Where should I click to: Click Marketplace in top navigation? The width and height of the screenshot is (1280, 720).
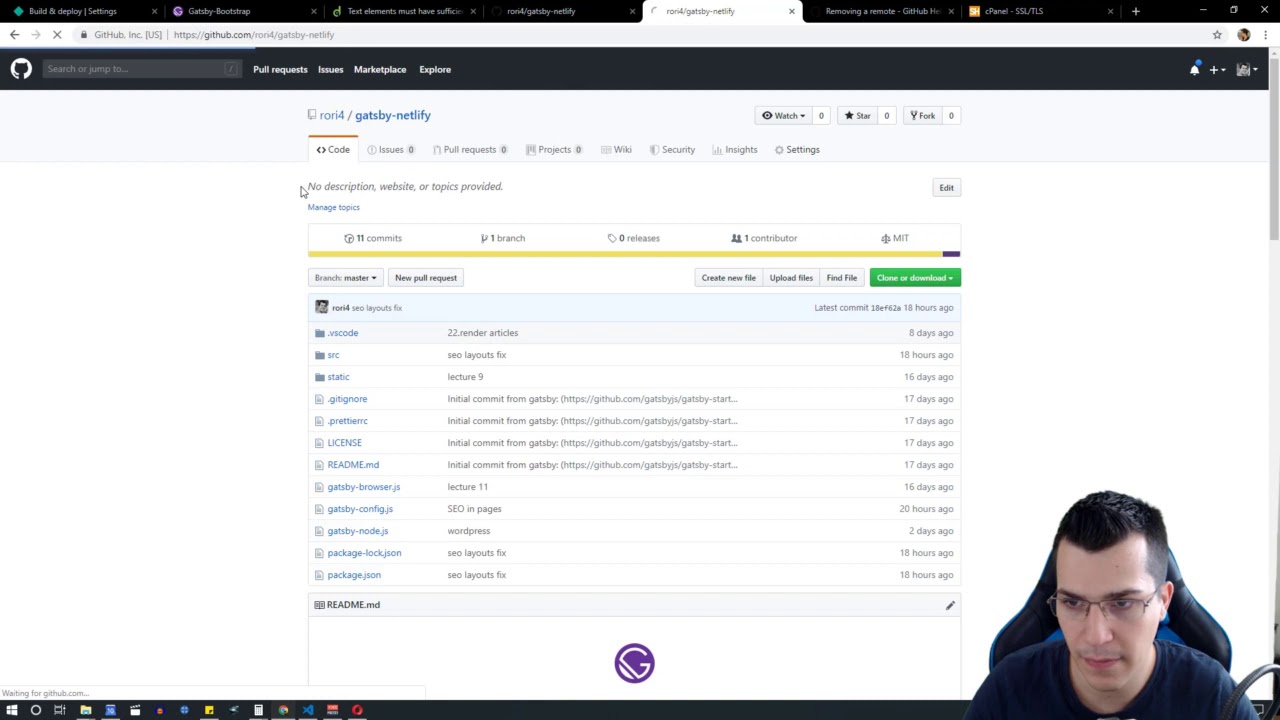(x=380, y=69)
